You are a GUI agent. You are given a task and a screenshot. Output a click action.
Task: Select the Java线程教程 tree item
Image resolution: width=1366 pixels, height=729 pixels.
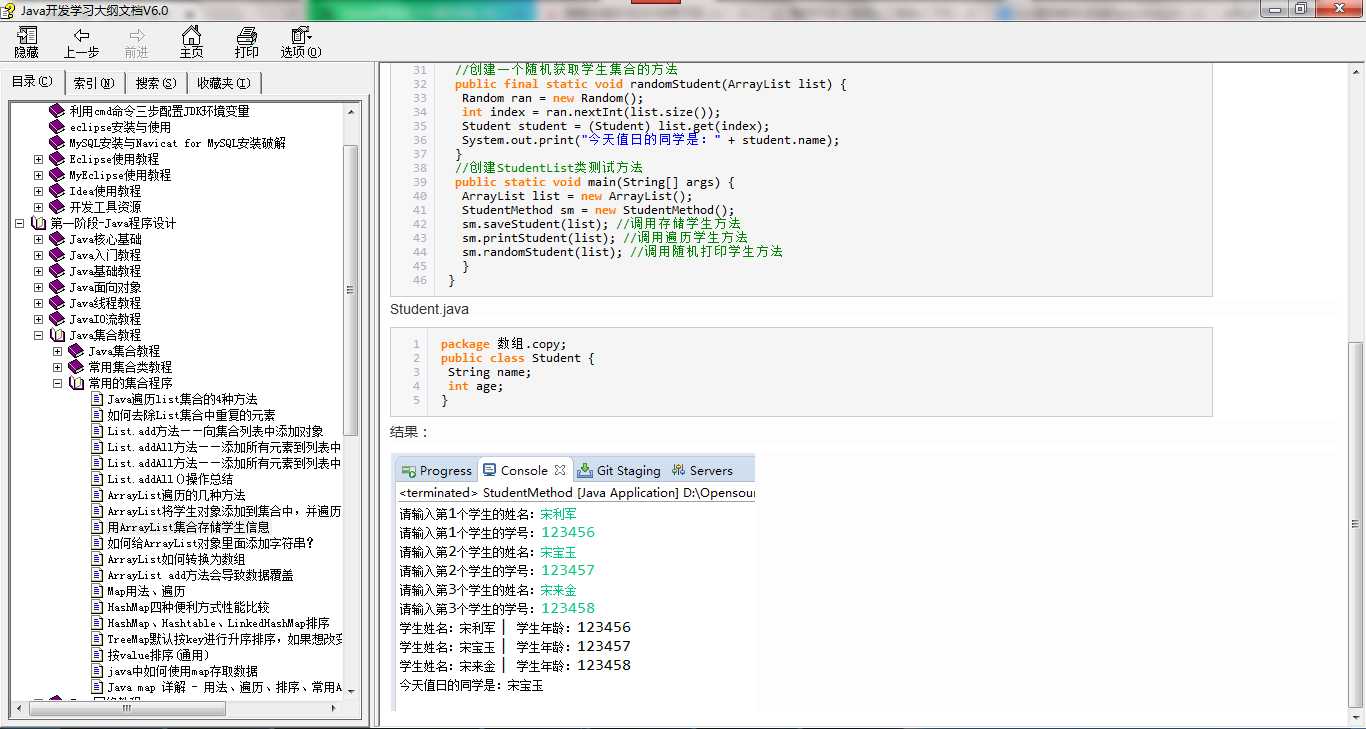104,303
